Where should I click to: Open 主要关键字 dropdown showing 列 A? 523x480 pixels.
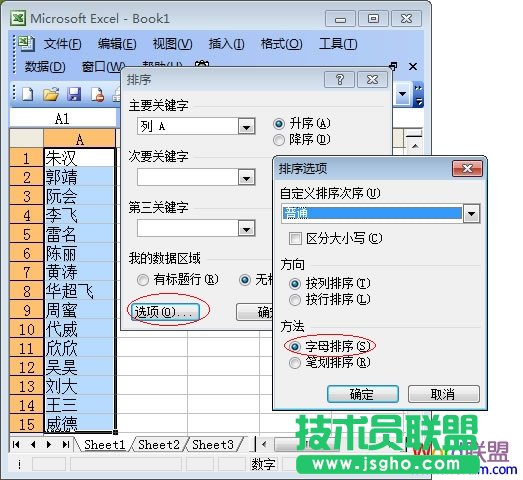(x=246, y=126)
